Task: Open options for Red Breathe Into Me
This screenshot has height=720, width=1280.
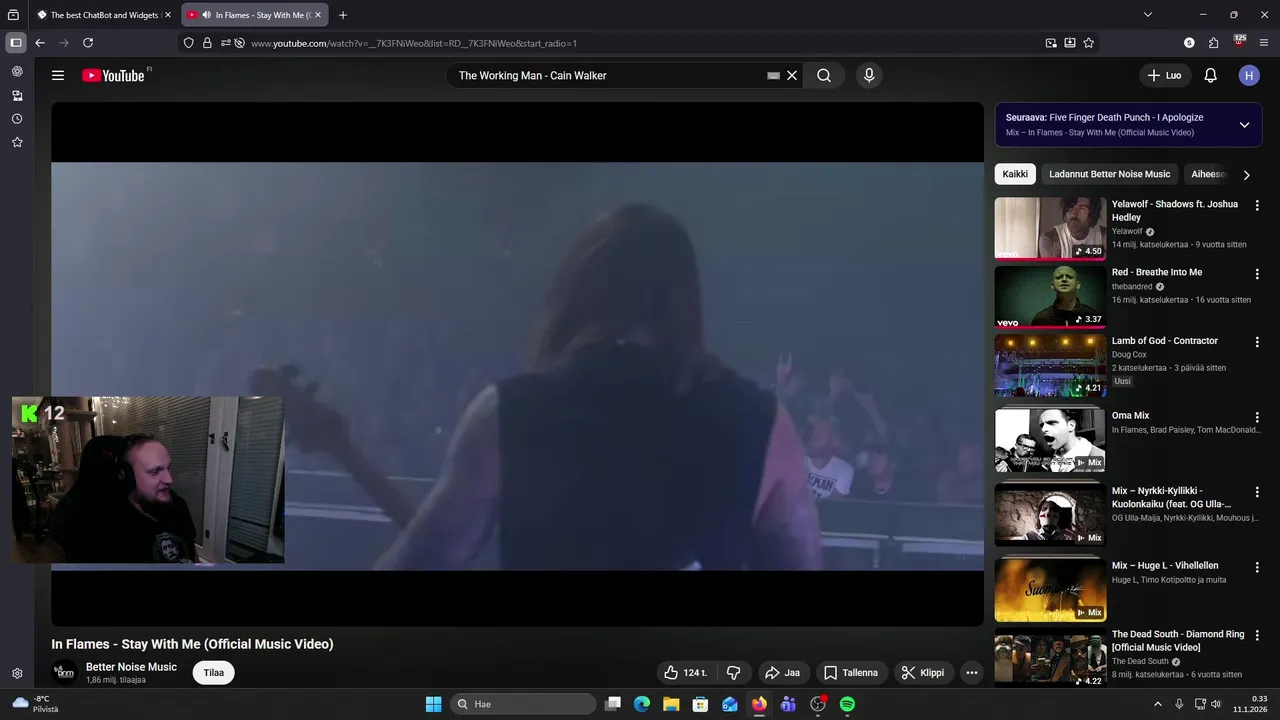Action: pos(1257,273)
